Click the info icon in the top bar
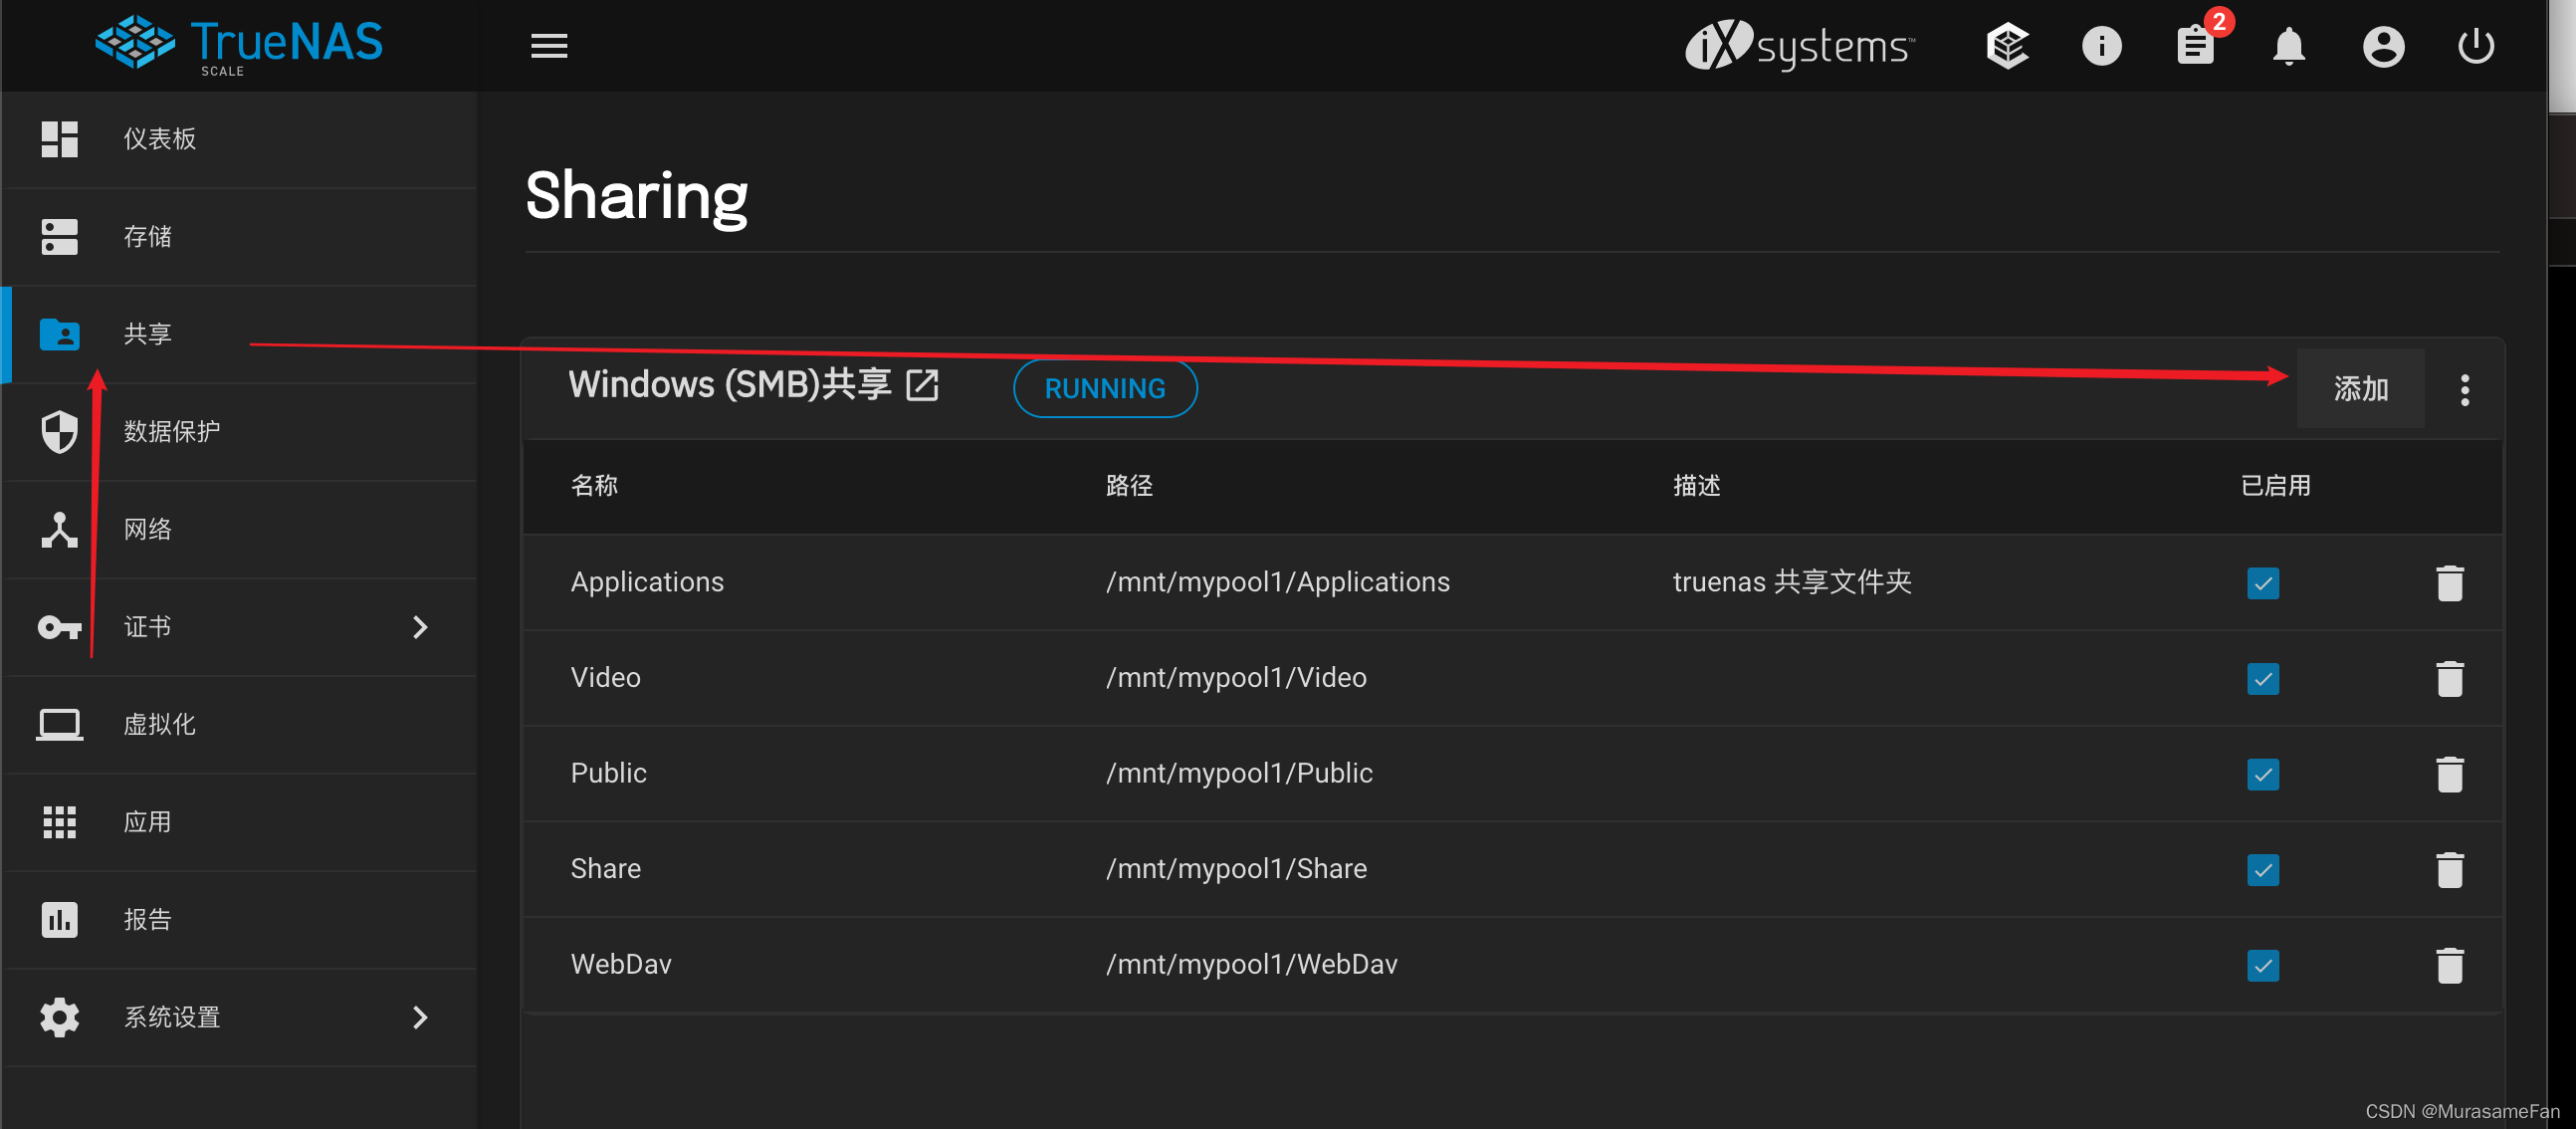2576x1129 pixels. coord(2101,46)
